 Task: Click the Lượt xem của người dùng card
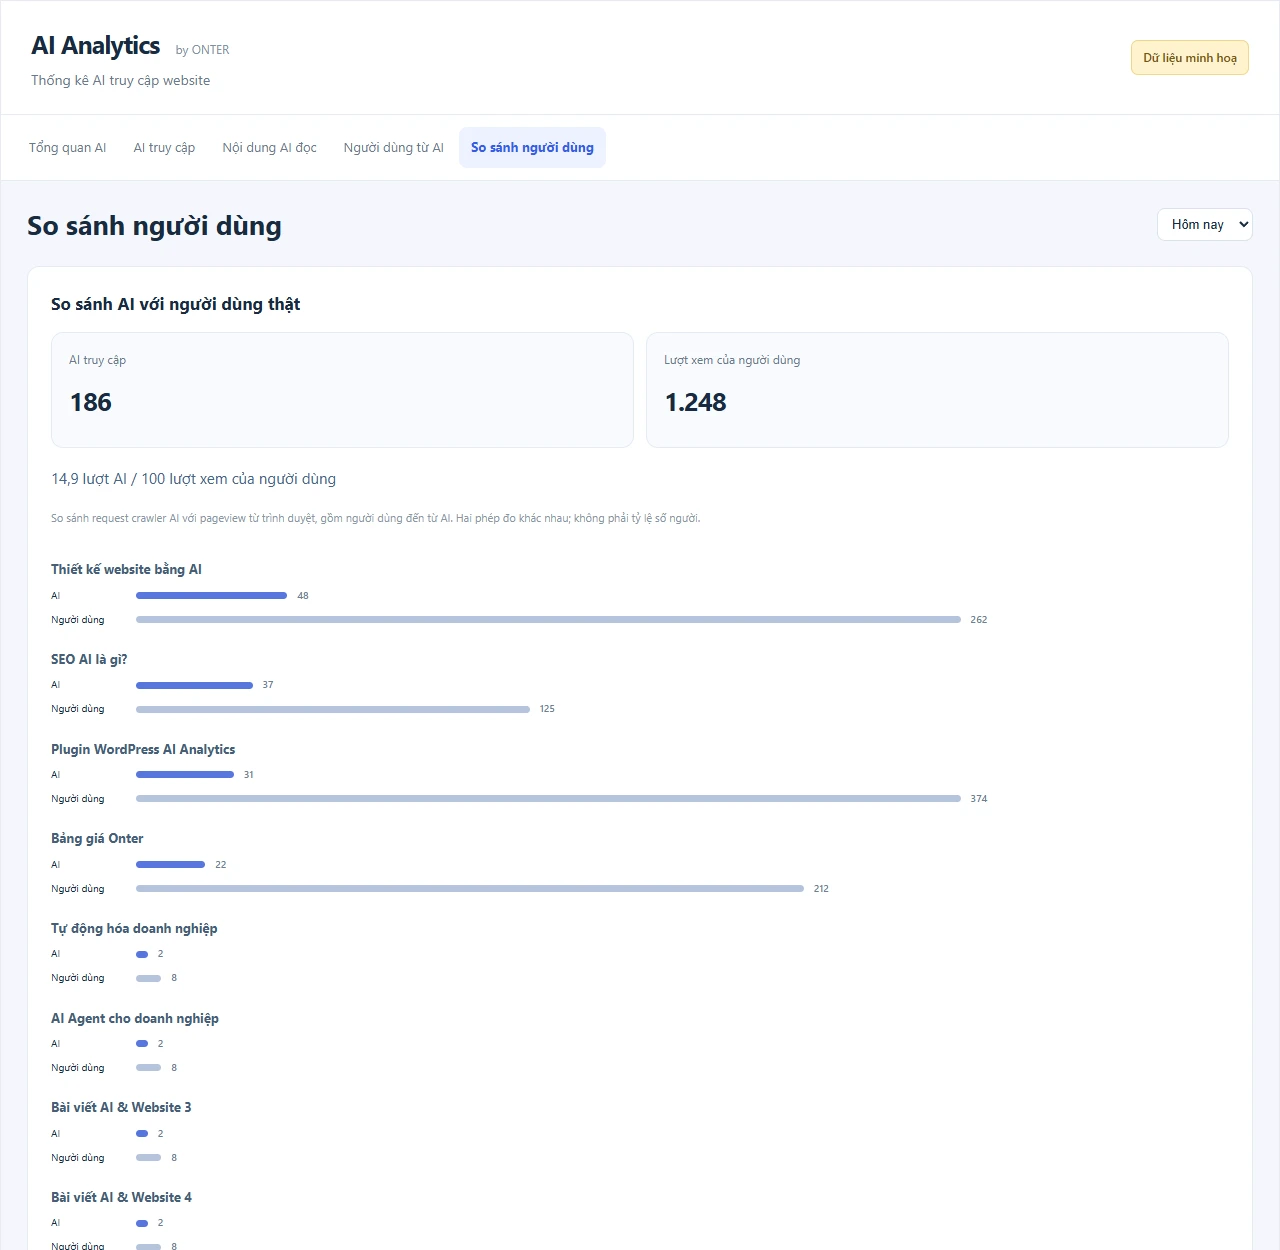(937, 390)
